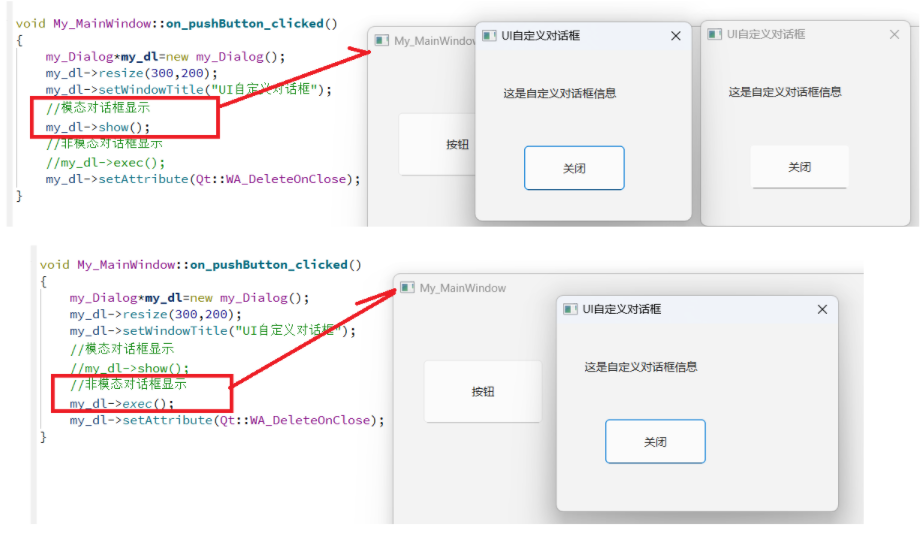Click the 按钮 button in the upper My_MainWindow

pos(438,145)
